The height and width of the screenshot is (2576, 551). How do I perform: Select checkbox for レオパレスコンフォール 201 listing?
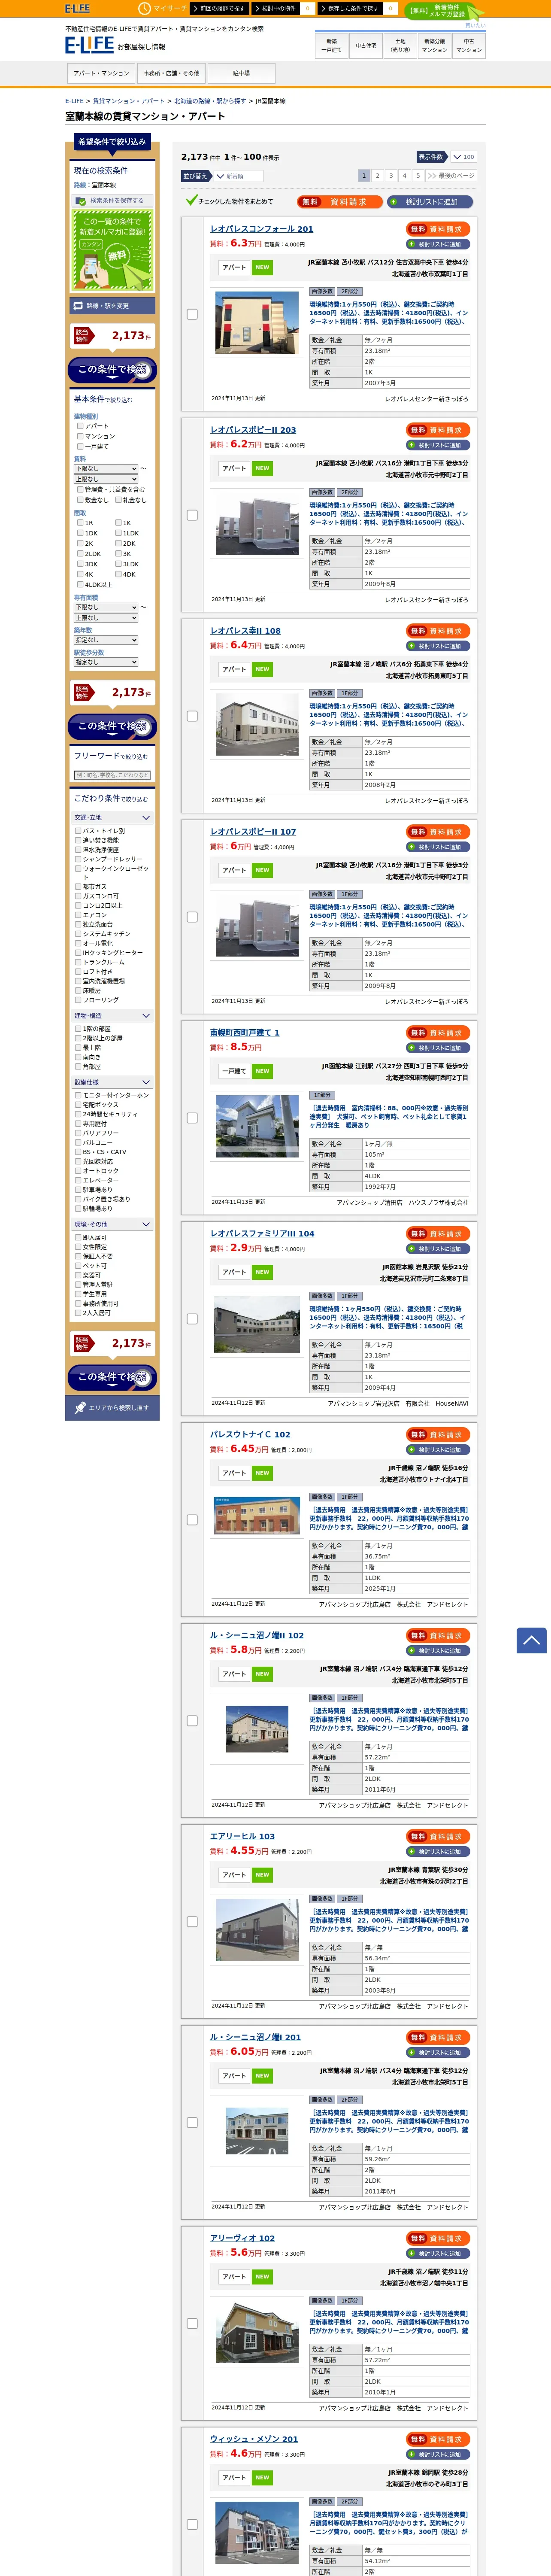pyautogui.click(x=192, y=314)
